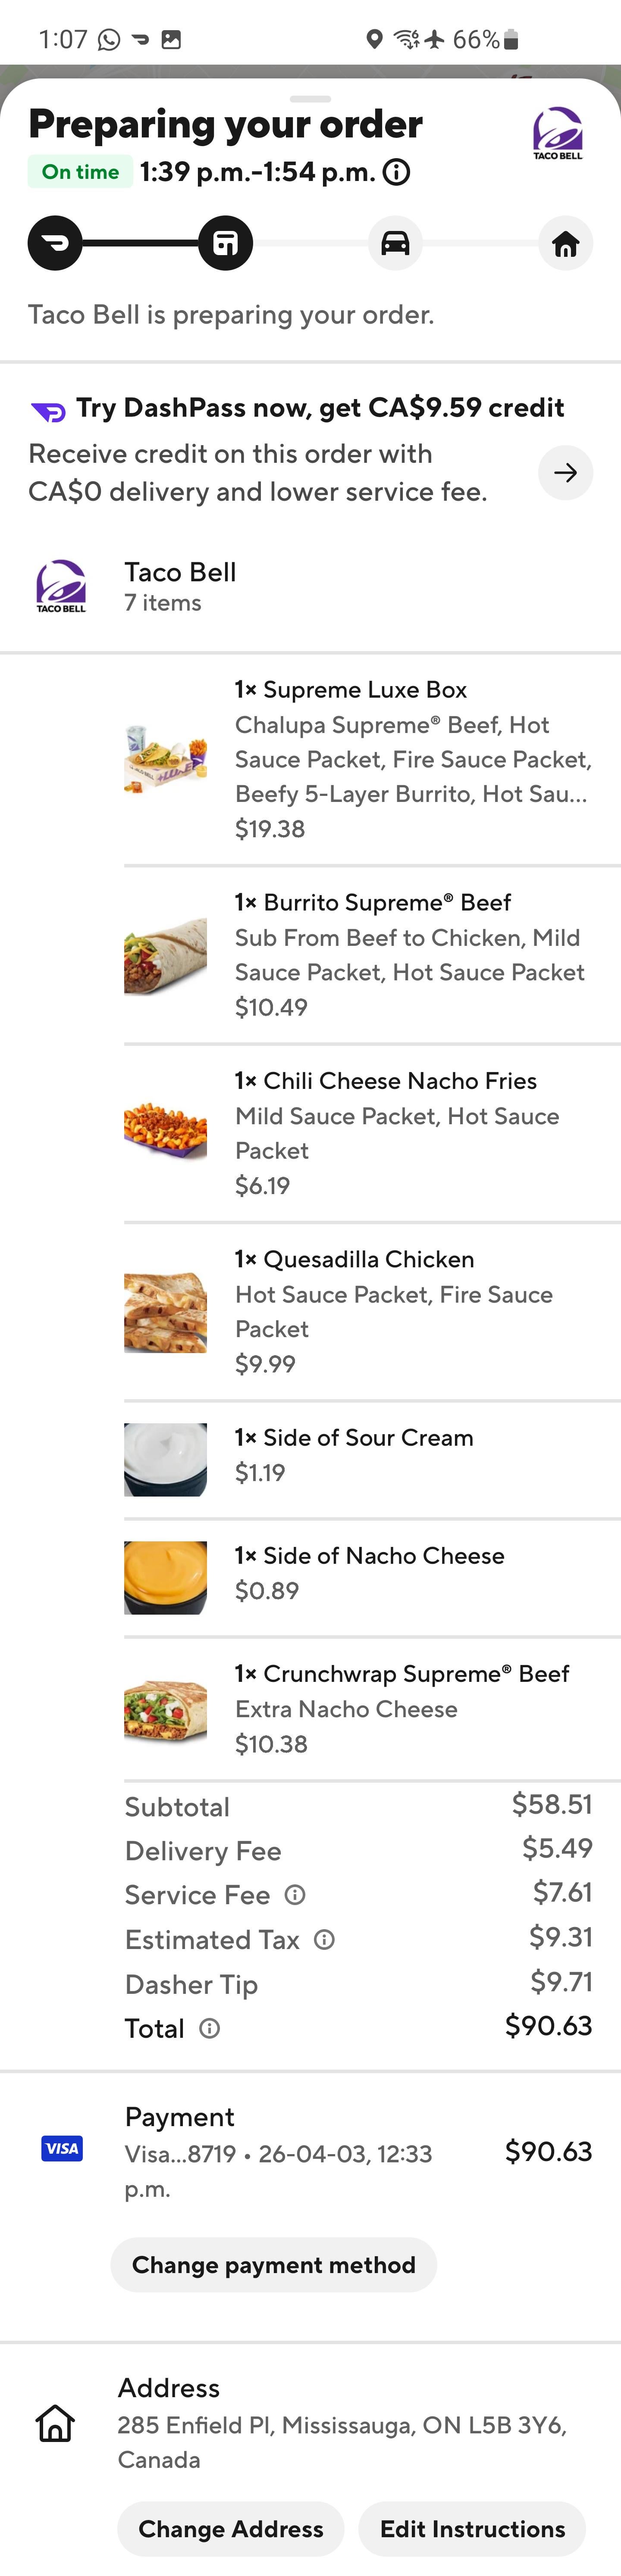
Task: Tap Burrito Supreme Beef item image
Action: pyautogui.click(x=165, y=955)
